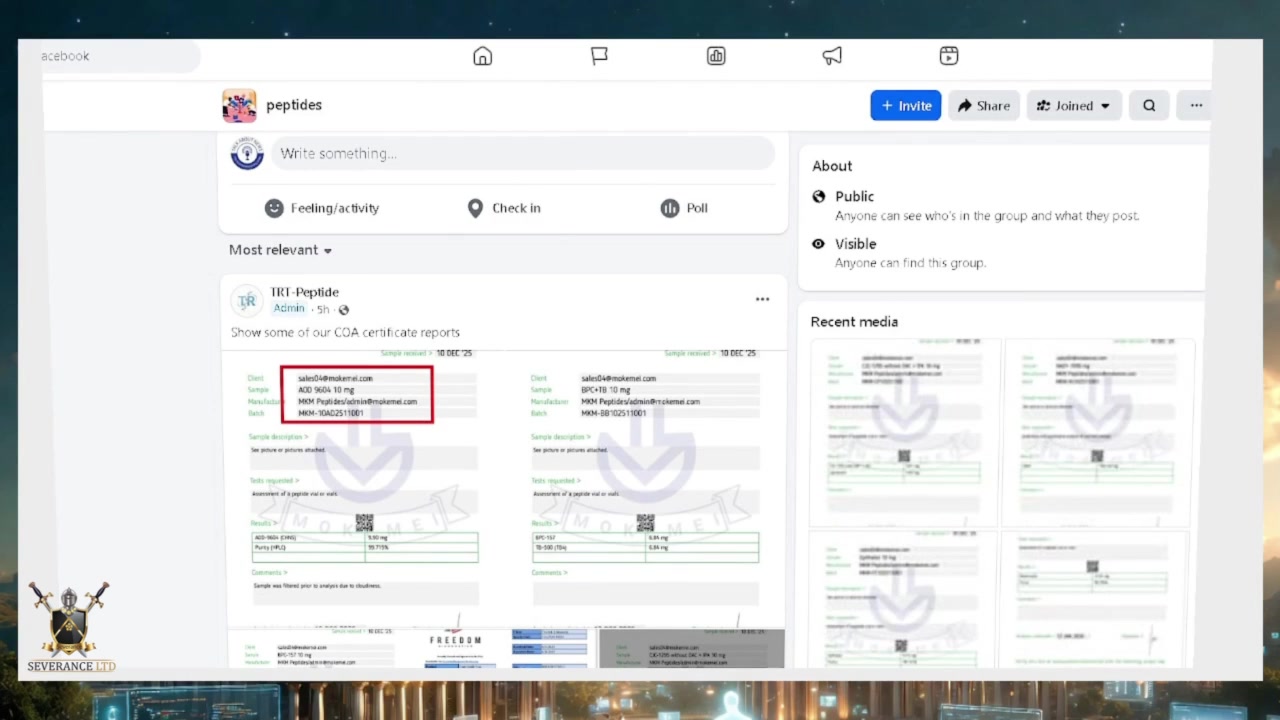The width and height of the screenshot is (1280, 720).
Task: Open the peptides group avatar
Action: pos(239,105)
